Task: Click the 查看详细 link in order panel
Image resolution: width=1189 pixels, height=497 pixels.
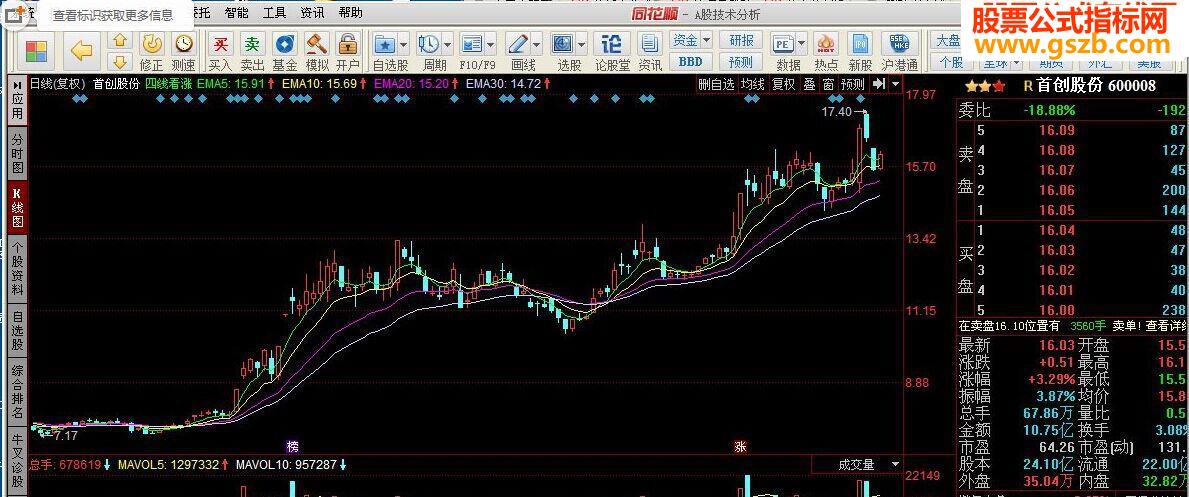Action: point(1168,326)
